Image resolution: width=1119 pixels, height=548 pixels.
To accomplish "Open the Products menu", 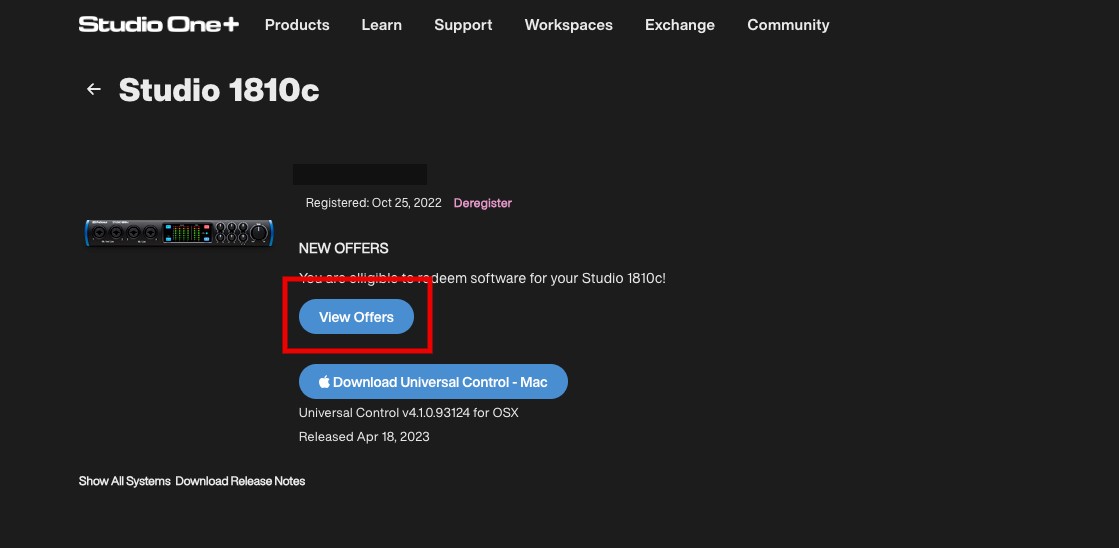I will click(x=297, y=25).
